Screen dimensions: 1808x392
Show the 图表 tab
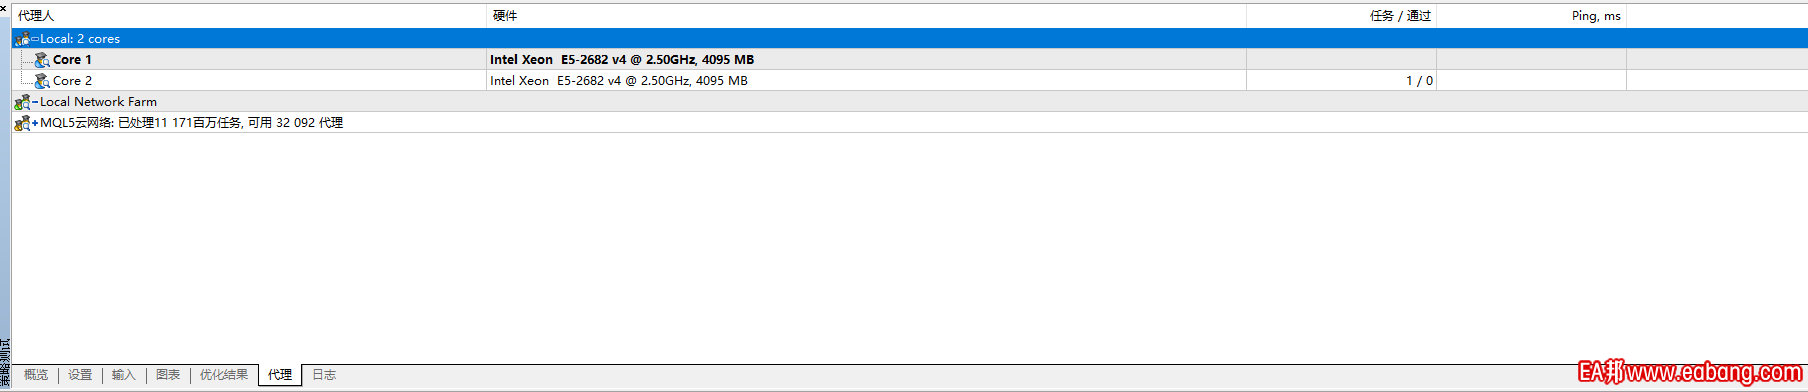[x=168, y=375]
